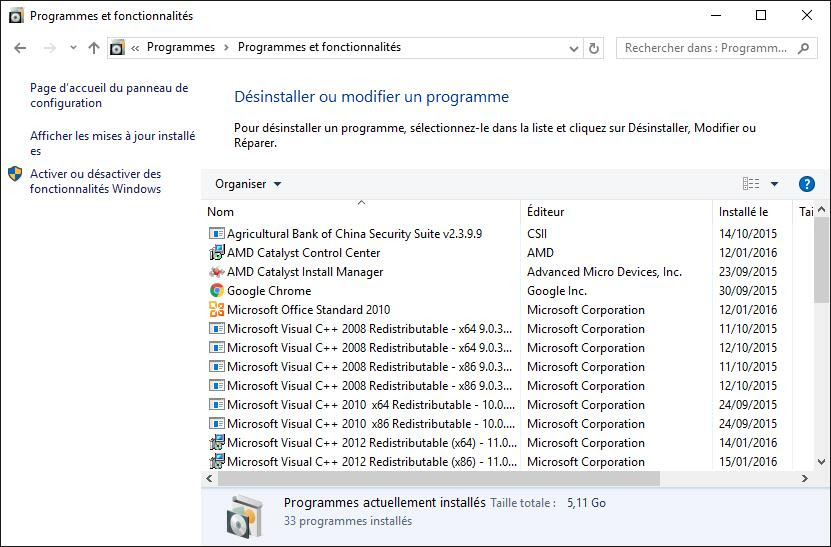Click publisher CSII cell
The width and height of the screenshot is (831, 547).
pyautogui.click(x=537, y=234)
